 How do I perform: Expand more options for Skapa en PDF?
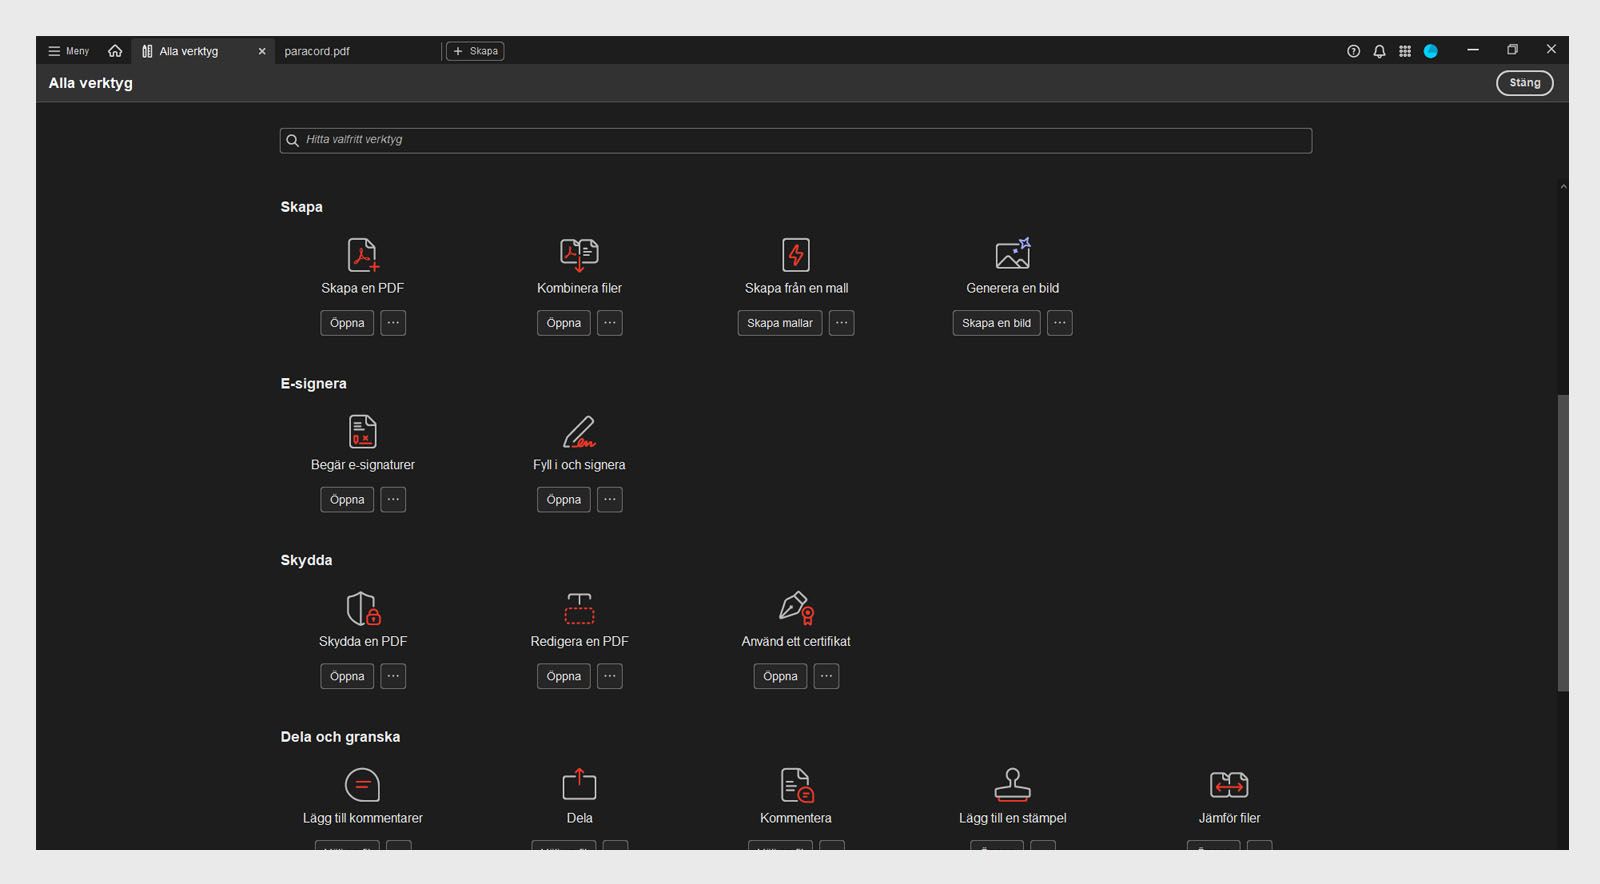click(393, 323)
